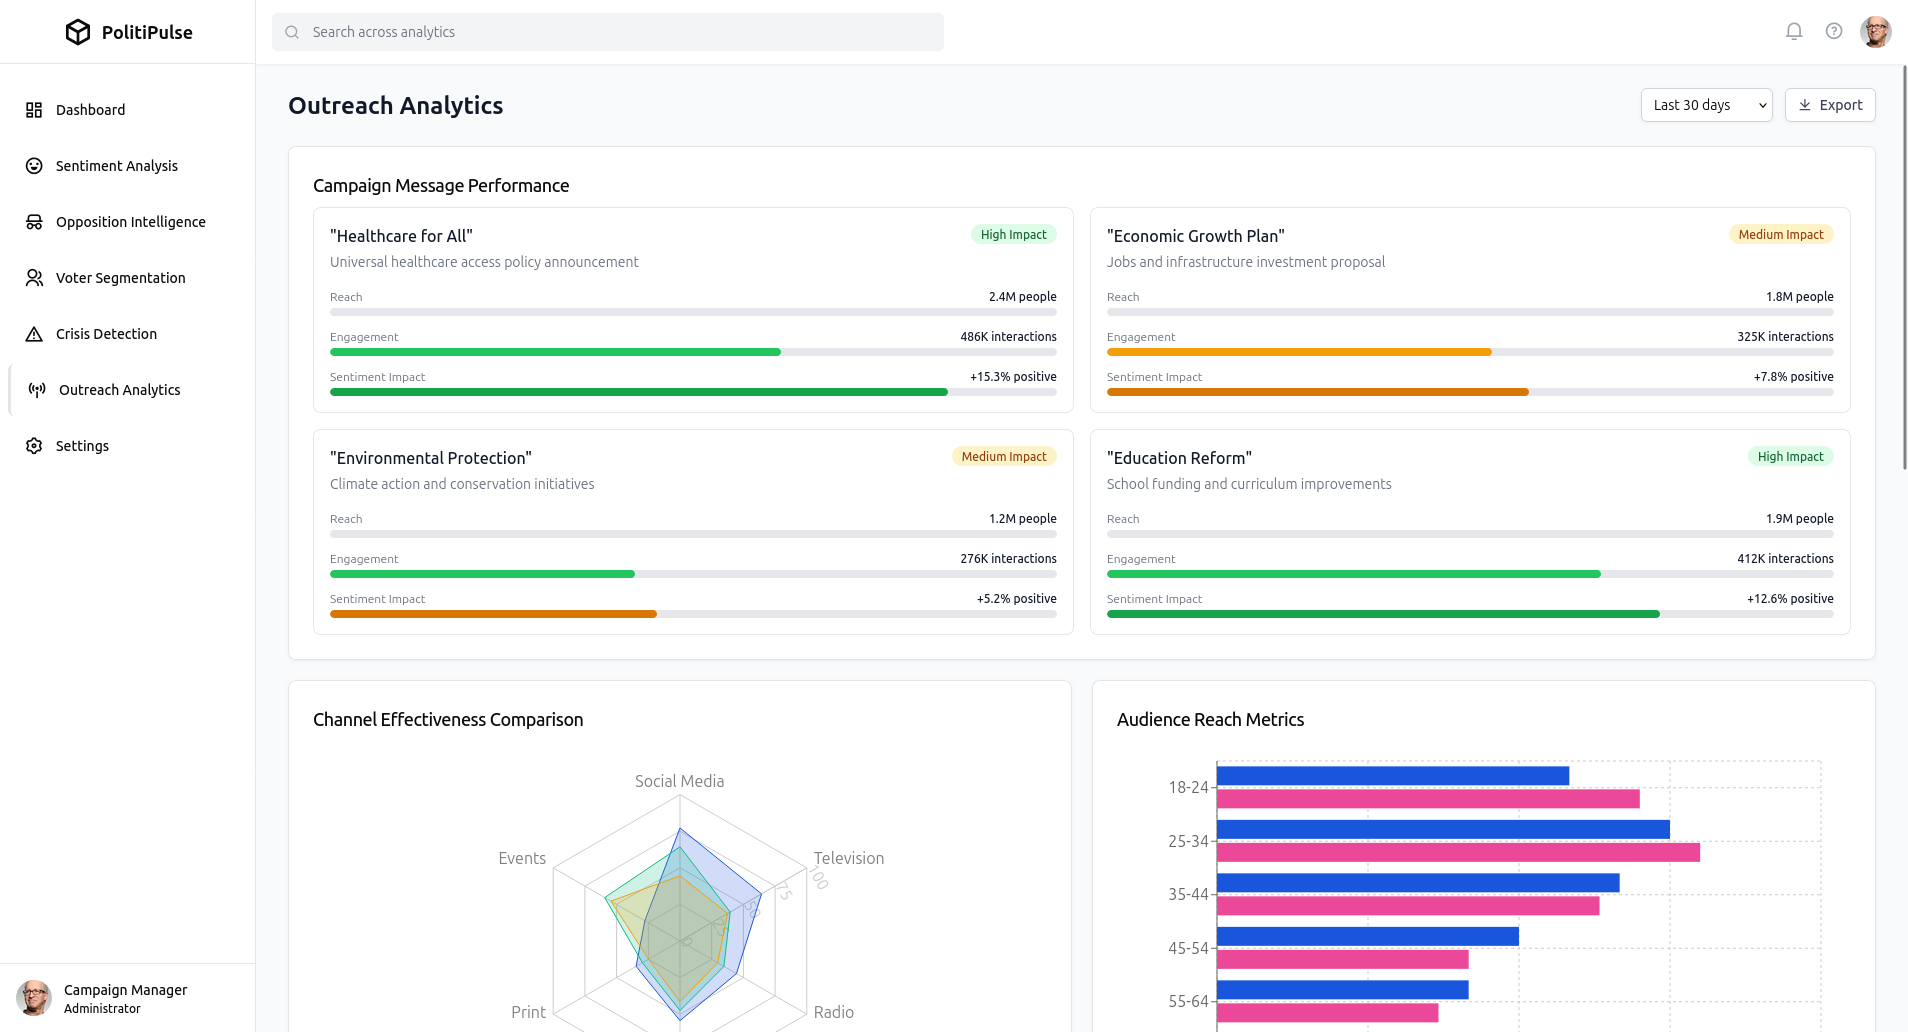Screen dimensions: 1908x1032
Task: Click the Dashboard grid icon
Action: 34,110
